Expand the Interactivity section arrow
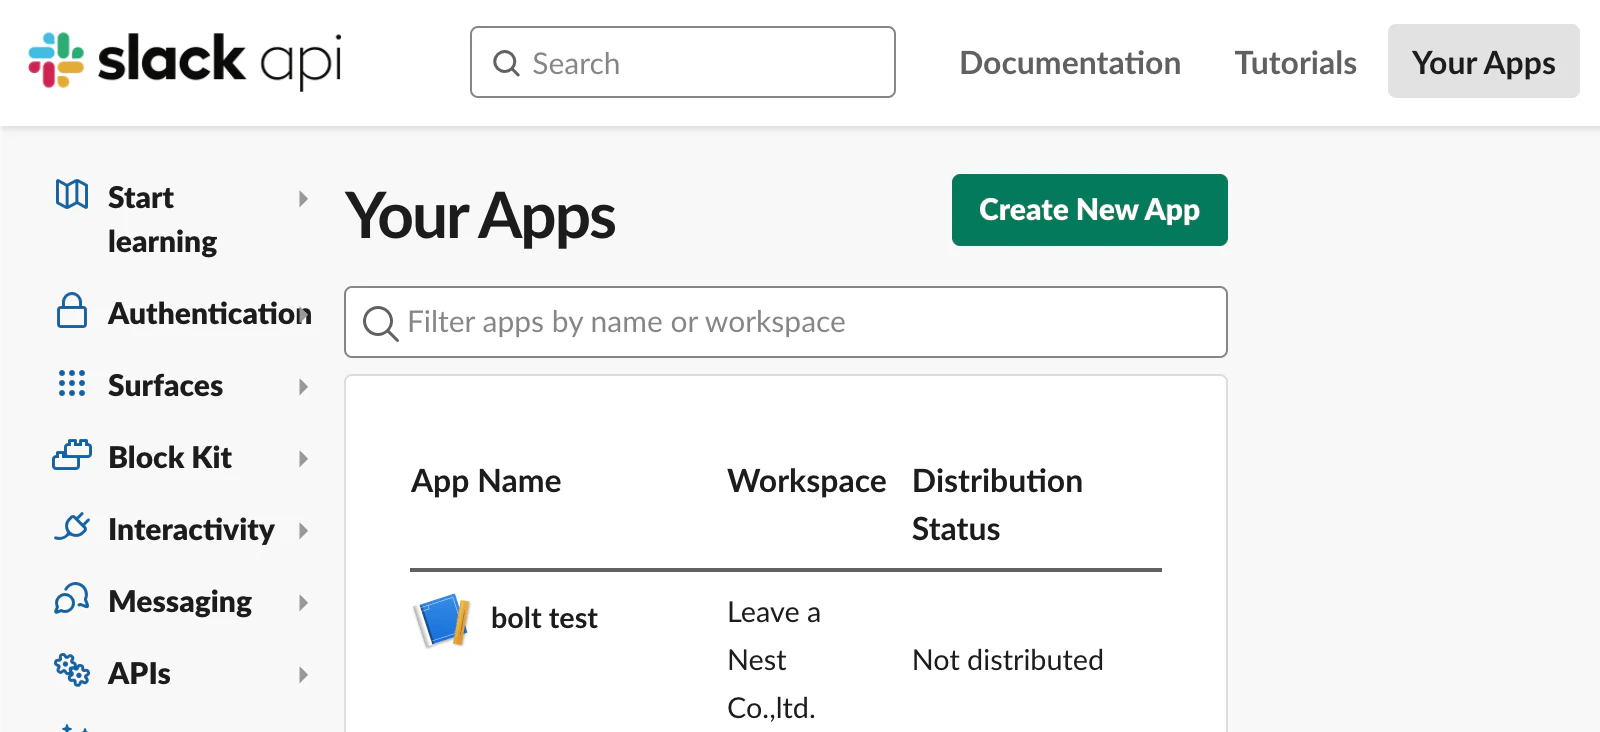Screen dimensions: 1600x732 [x=303, y=530]
